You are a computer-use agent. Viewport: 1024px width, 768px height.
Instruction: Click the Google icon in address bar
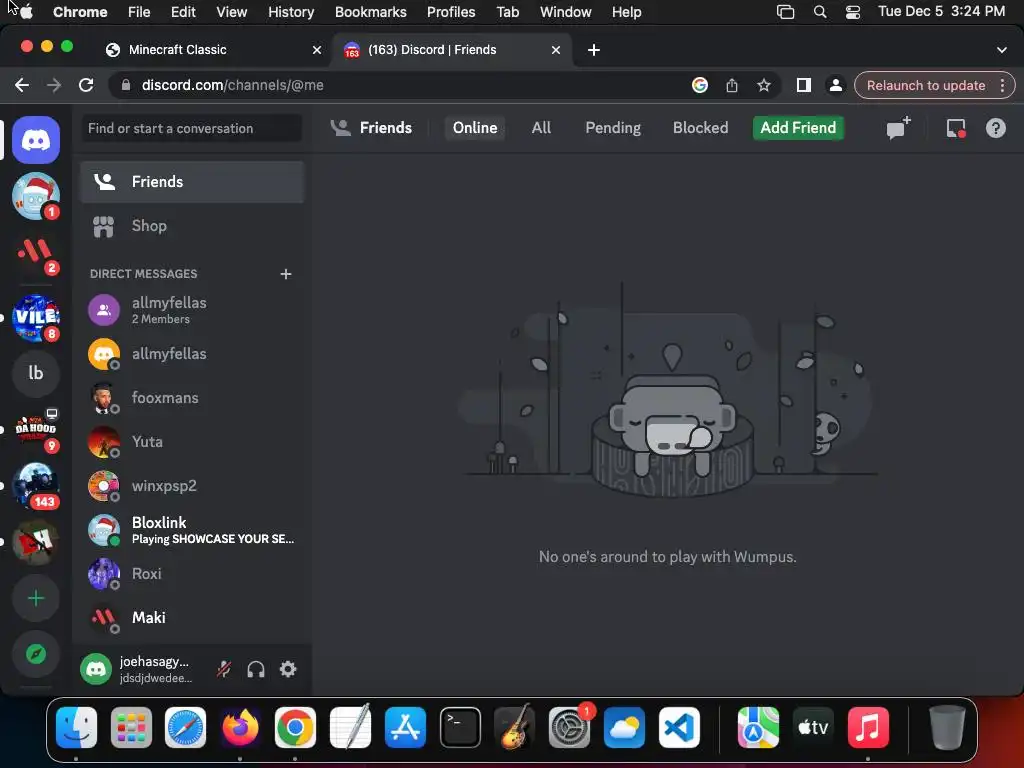699,85
